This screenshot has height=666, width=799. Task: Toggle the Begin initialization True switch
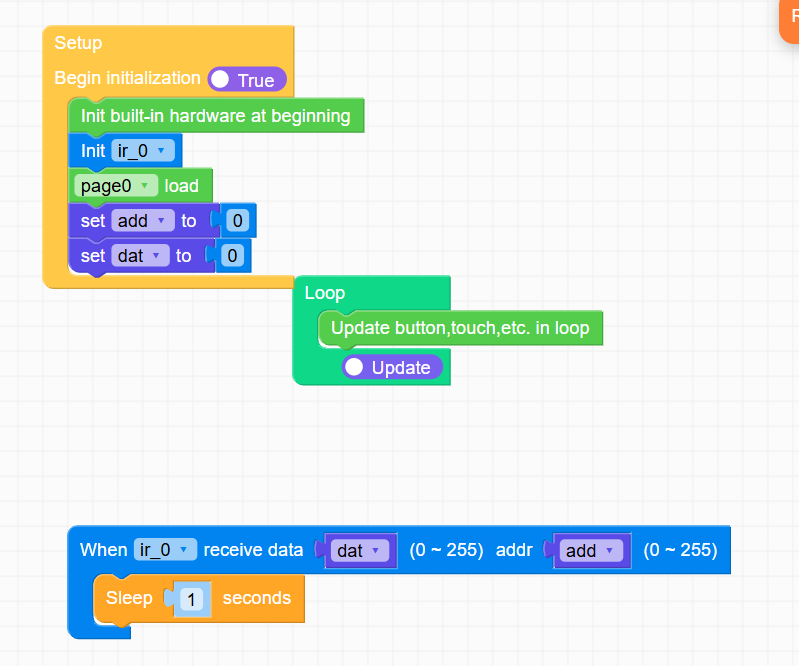tap(246, 80)
